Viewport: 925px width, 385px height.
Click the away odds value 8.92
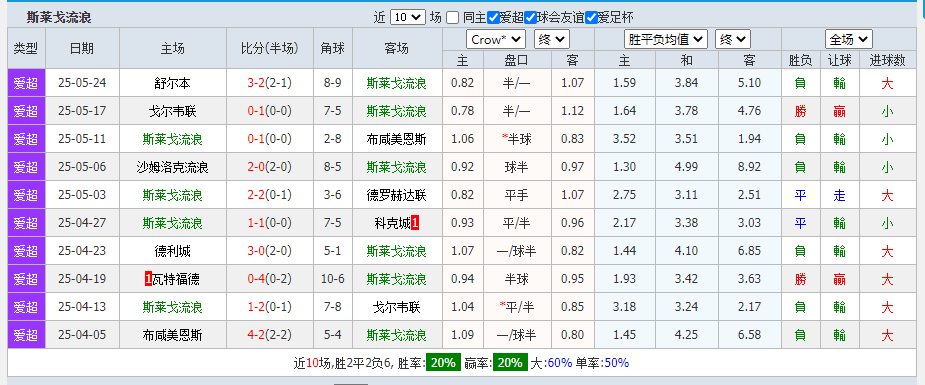(750, 167)
